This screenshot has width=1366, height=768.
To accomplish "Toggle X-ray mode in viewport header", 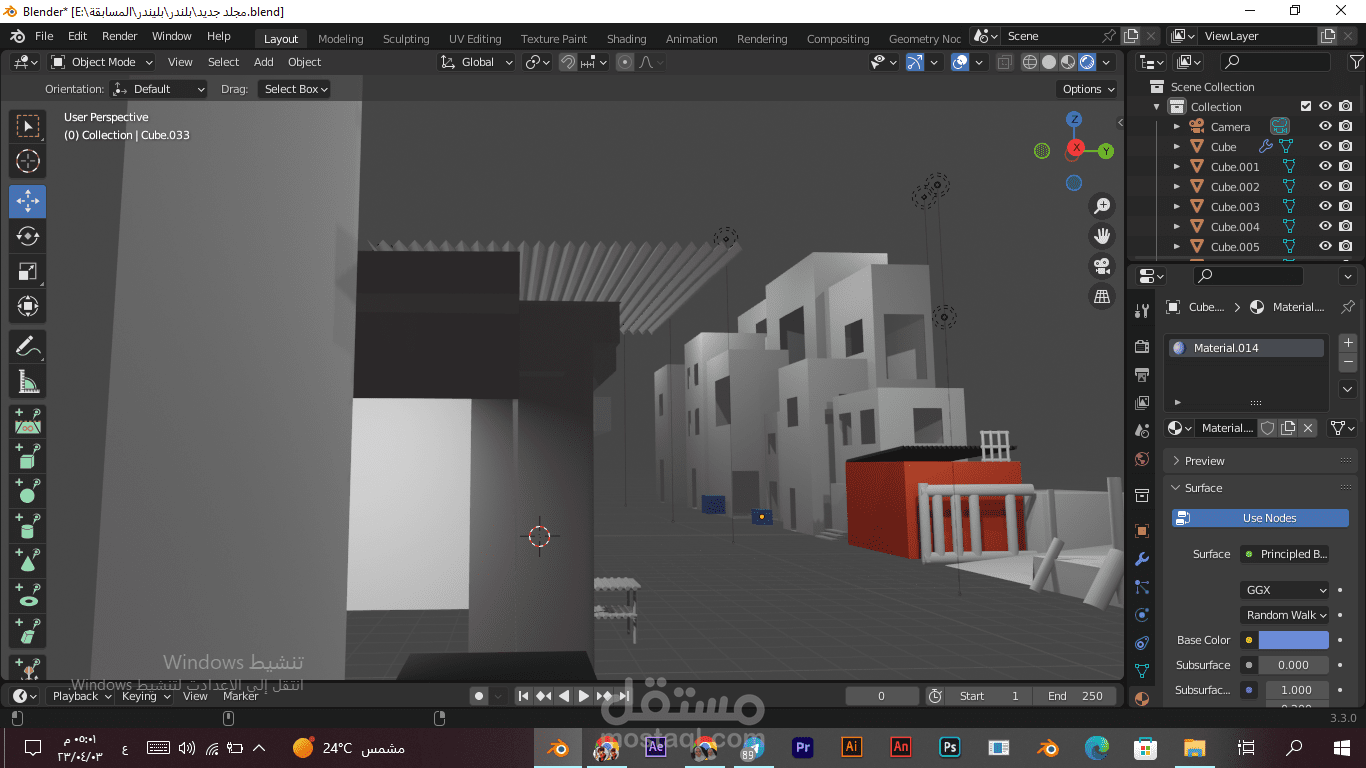I will [x=1005, y=62].
